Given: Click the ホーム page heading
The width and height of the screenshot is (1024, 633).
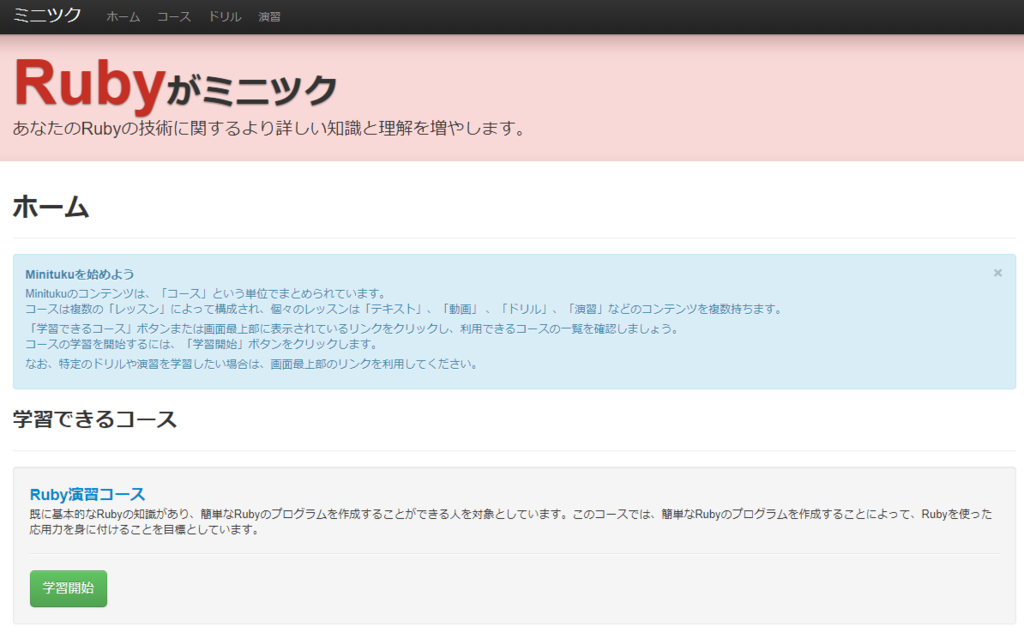Looking at the screenshot, I should 51,207.
